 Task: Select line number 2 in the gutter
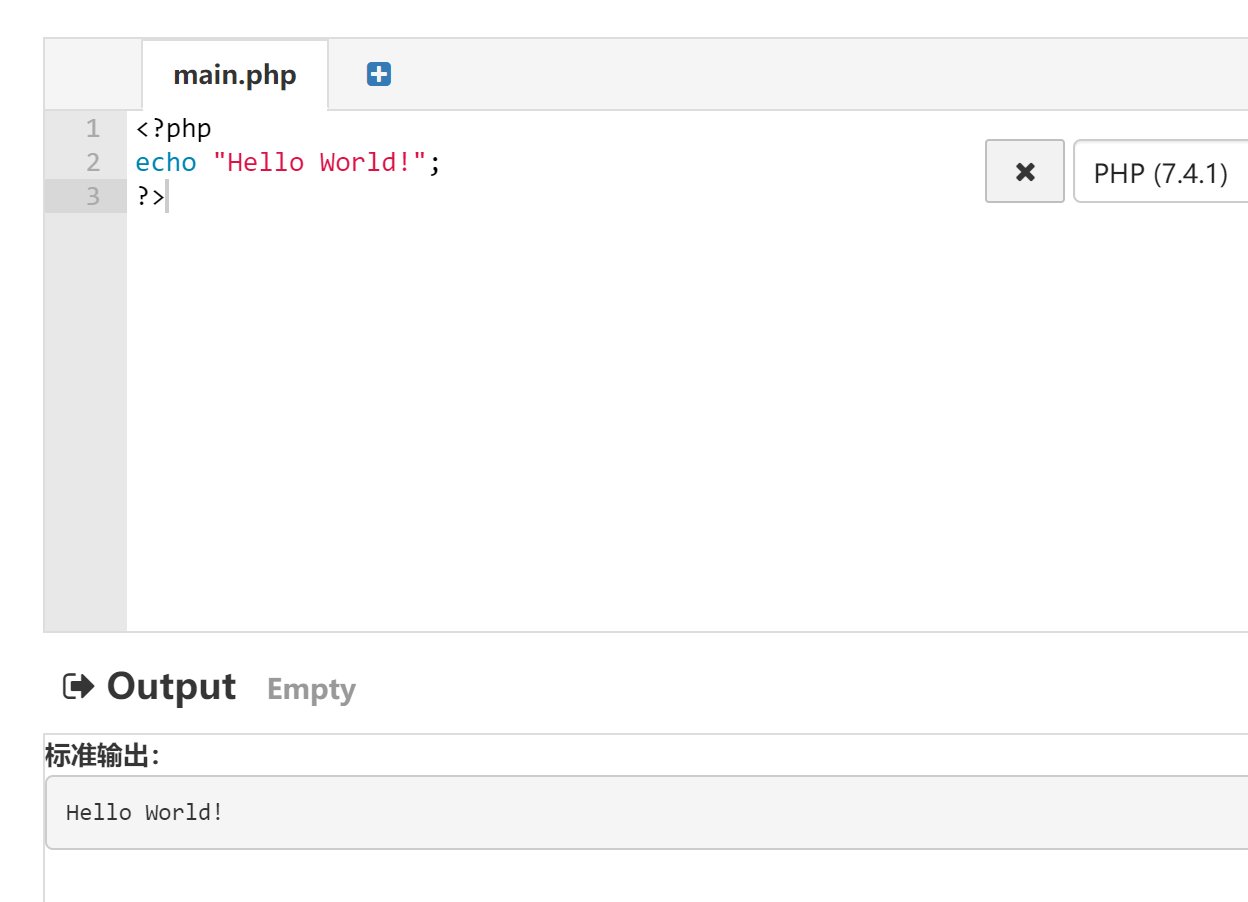click(93, 162)
